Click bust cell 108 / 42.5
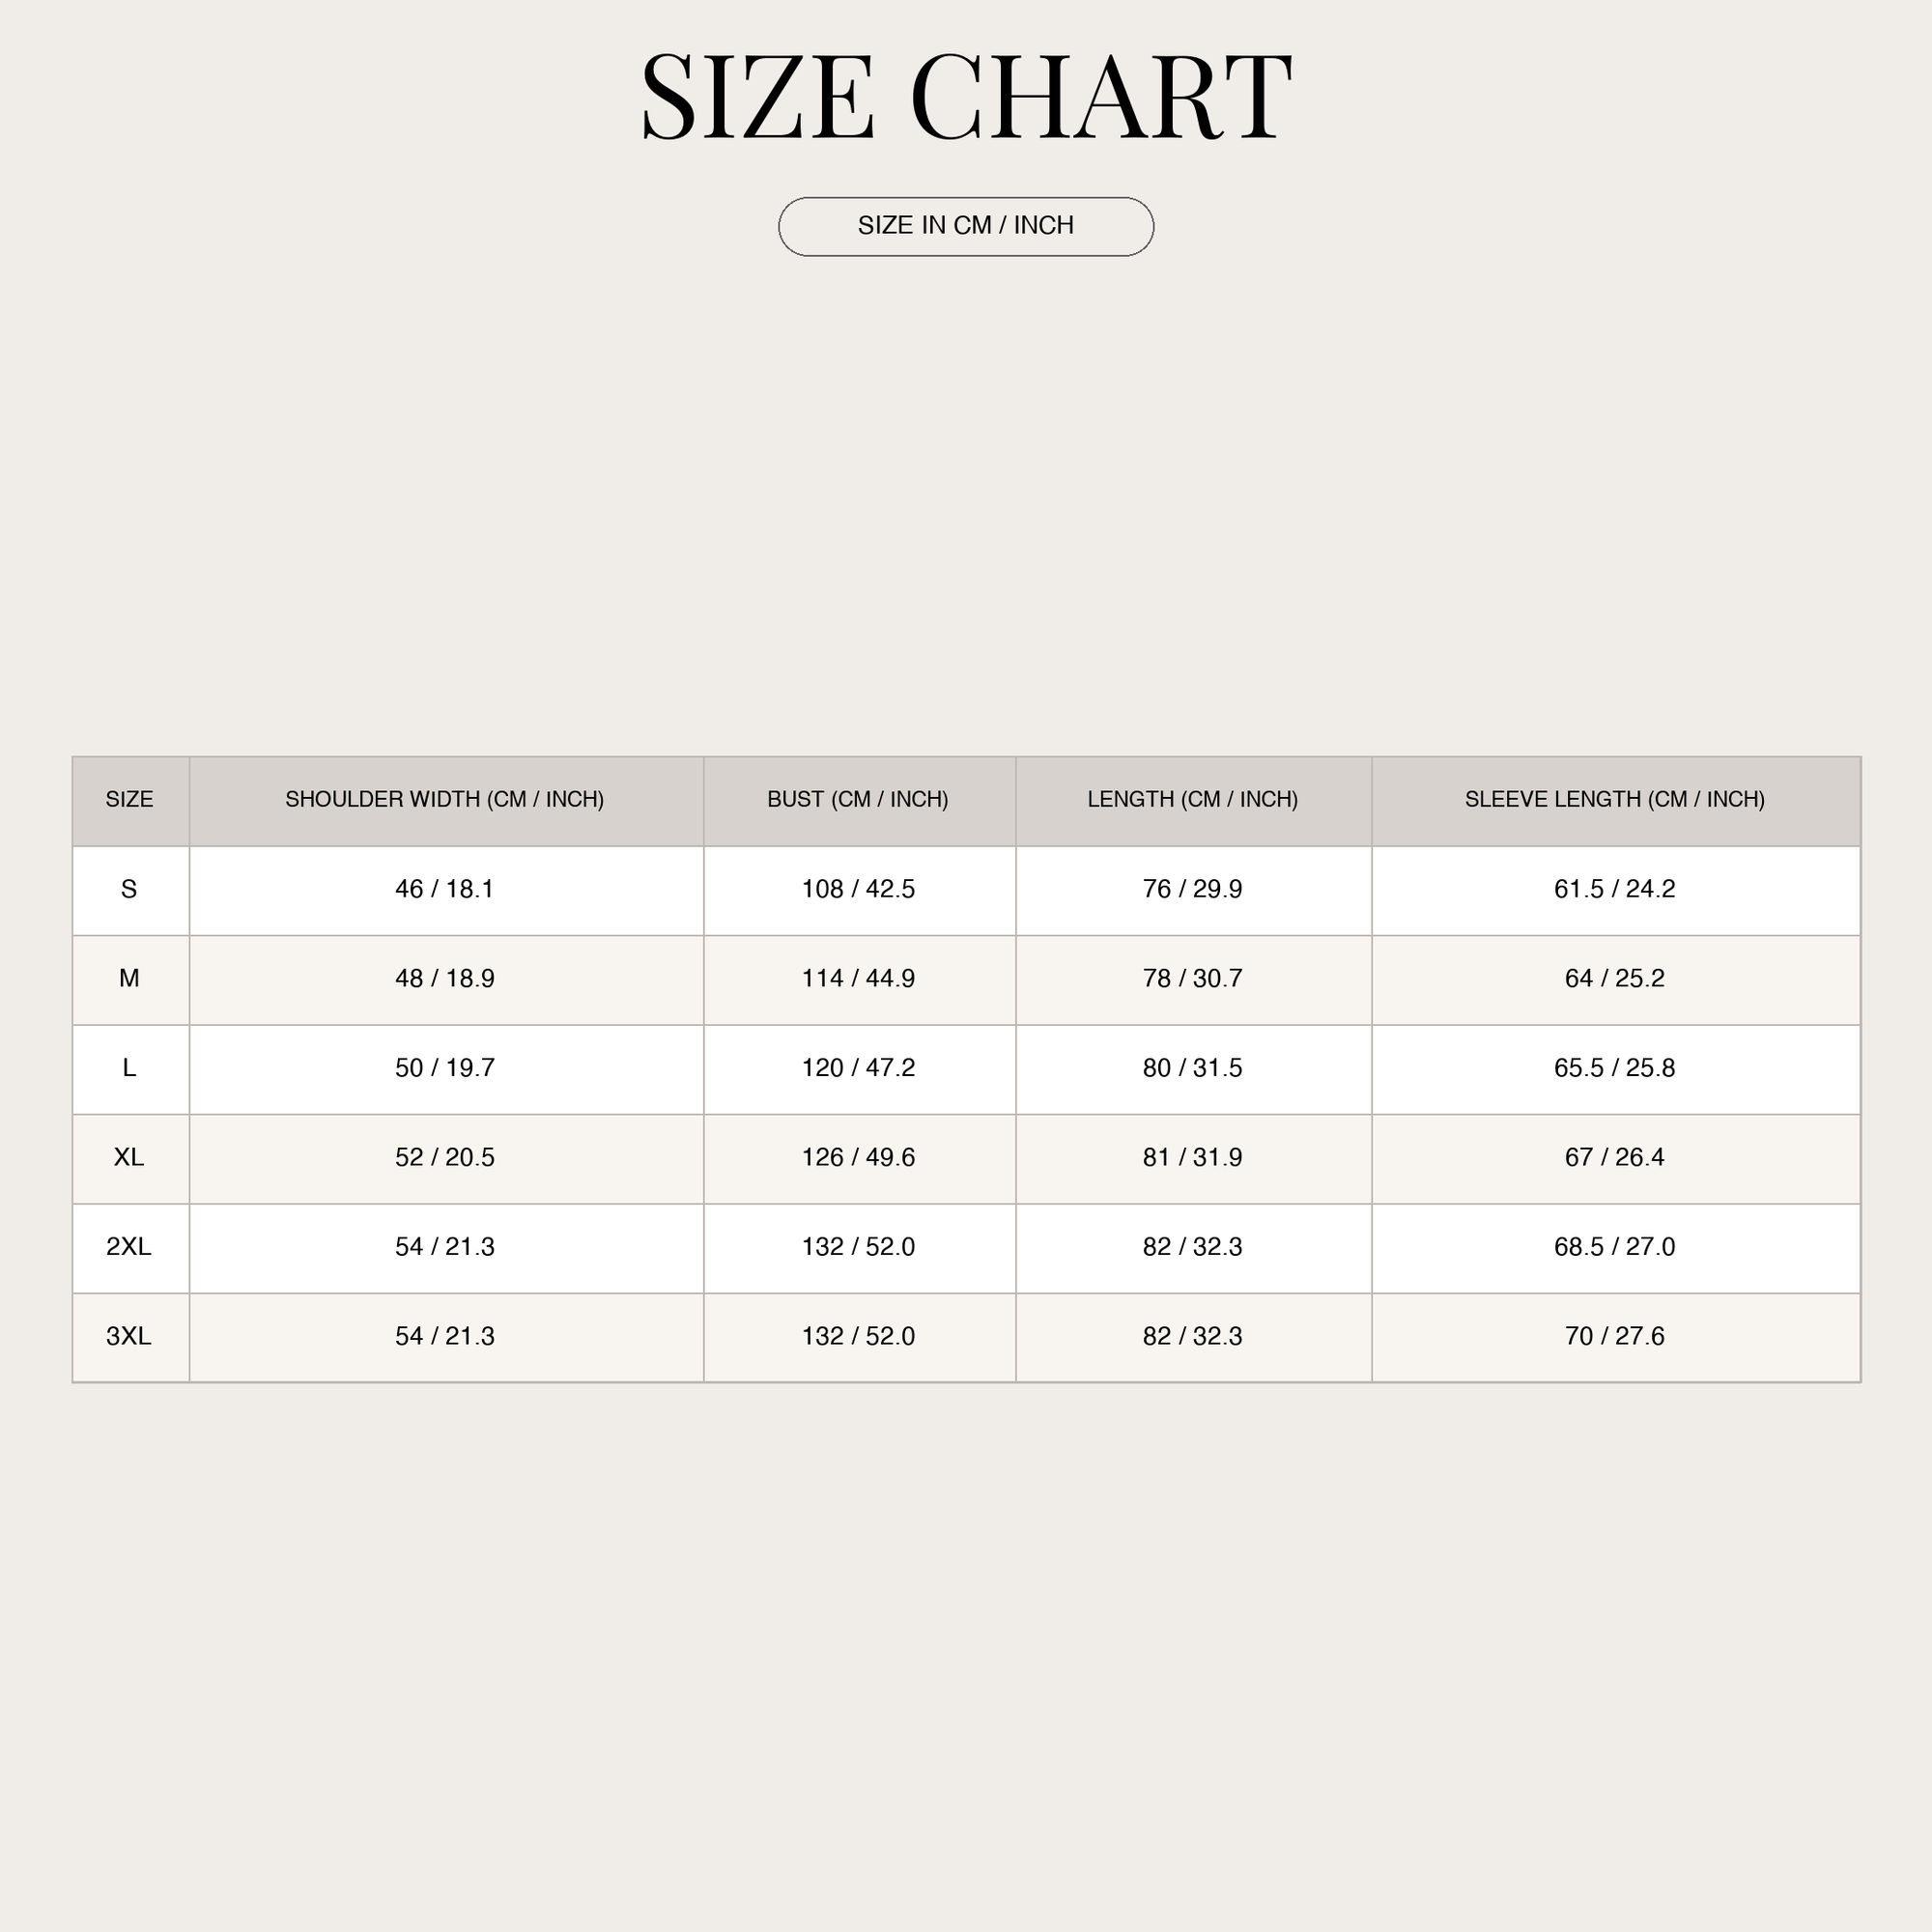The height and width of the screenshot is (1932, 1932). (859, 890)
